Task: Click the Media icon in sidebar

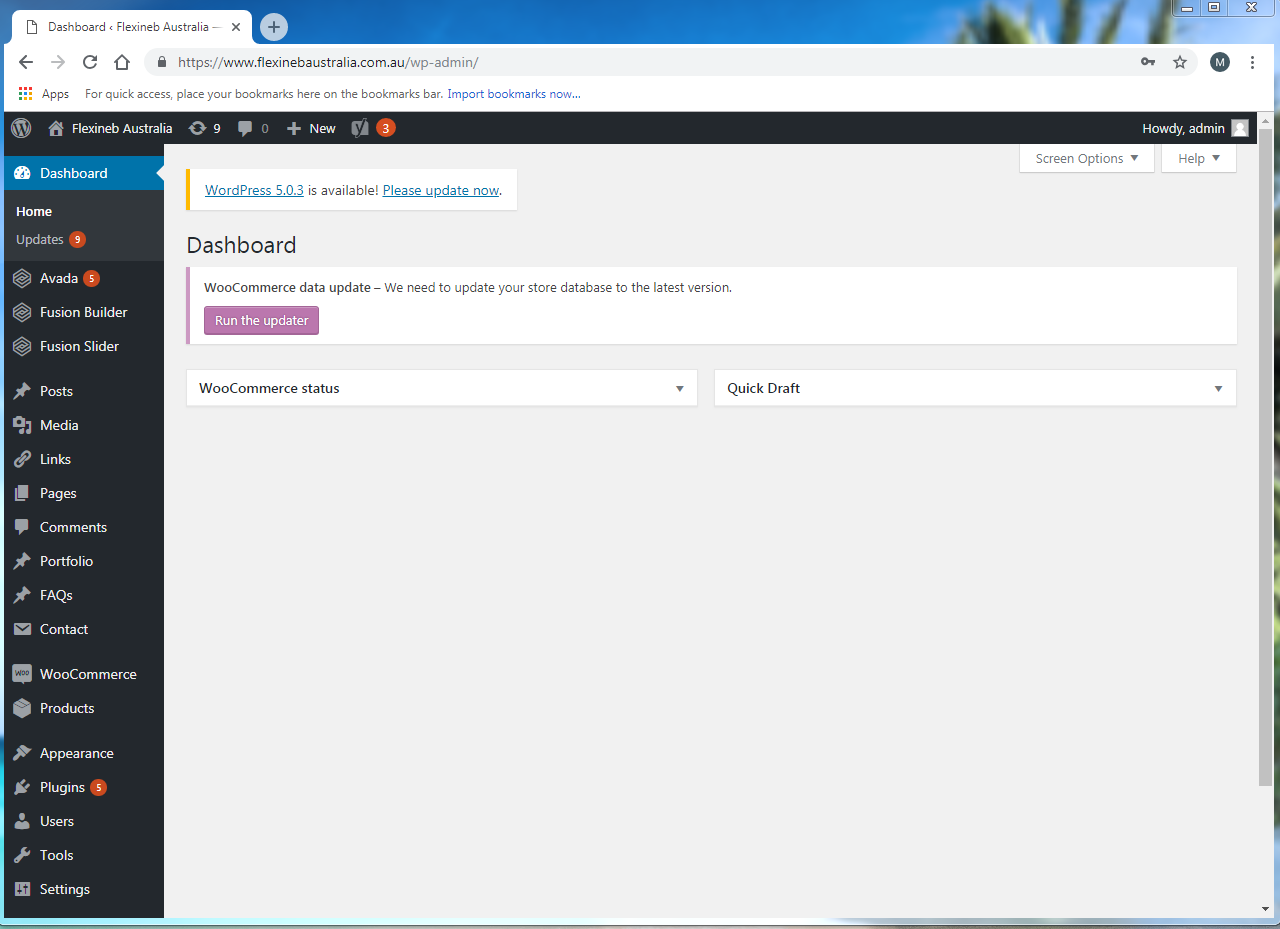Action: (x=22, y=425)
